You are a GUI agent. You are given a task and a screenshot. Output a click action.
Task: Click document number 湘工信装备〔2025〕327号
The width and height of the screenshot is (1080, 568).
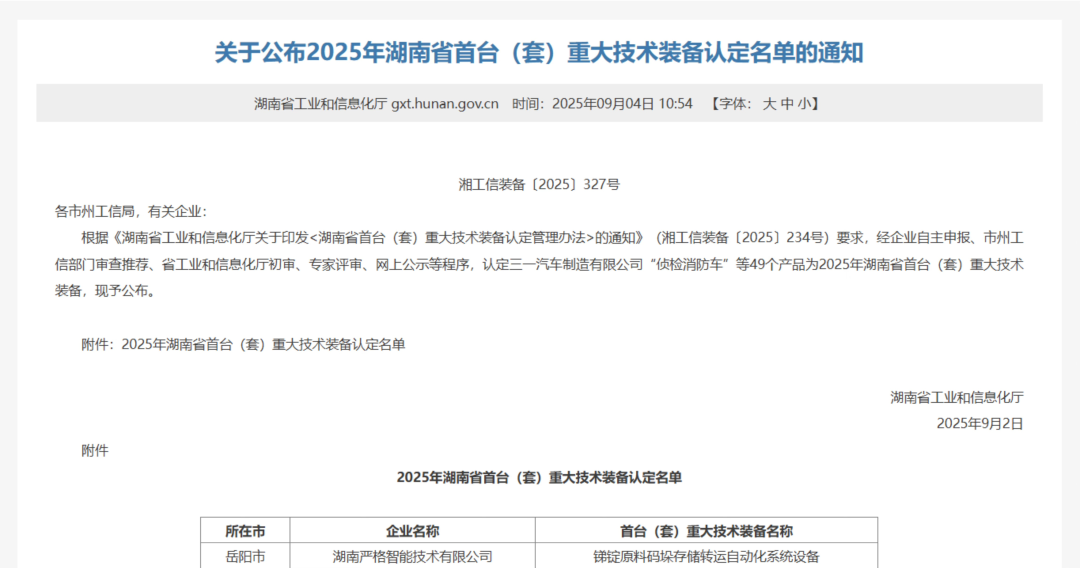point(539,185)
